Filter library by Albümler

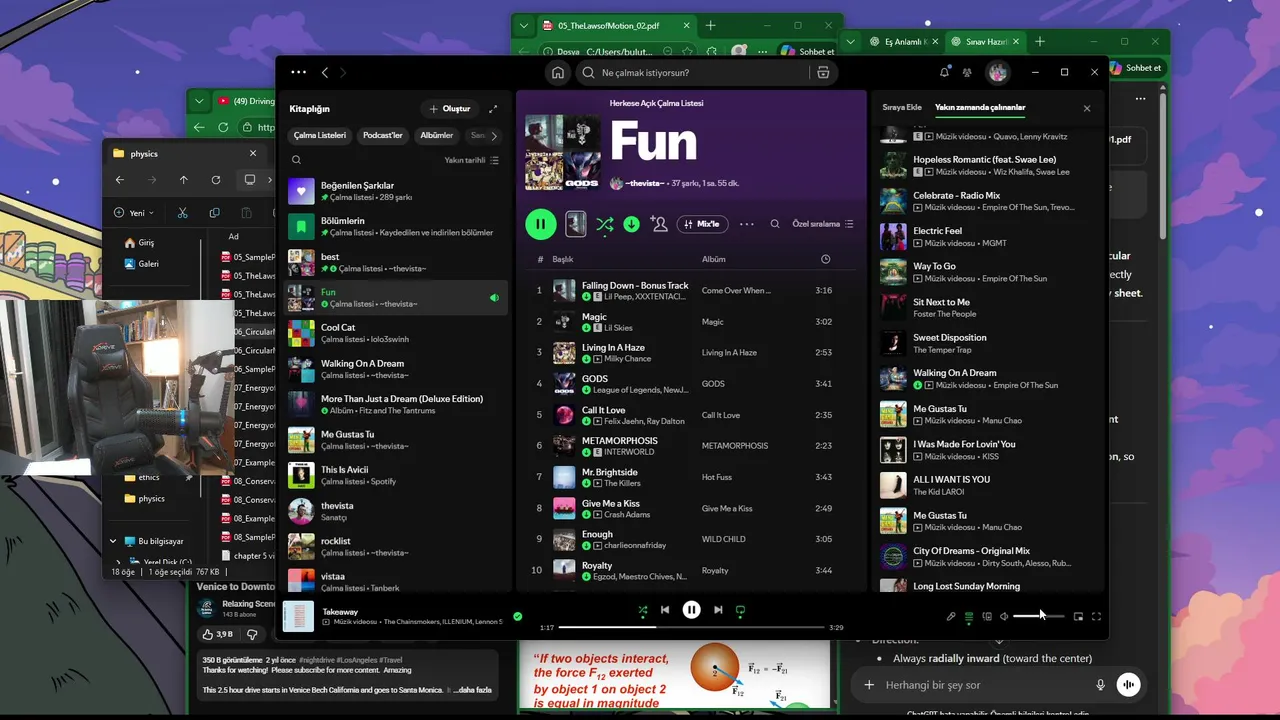pyautogui.click(x=437, y=135)
